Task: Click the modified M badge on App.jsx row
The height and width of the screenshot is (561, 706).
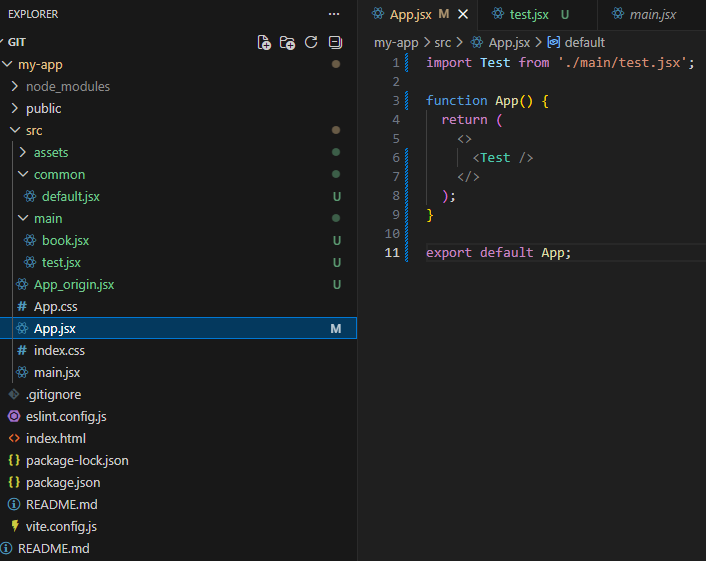Action: [x=335, y=329]
